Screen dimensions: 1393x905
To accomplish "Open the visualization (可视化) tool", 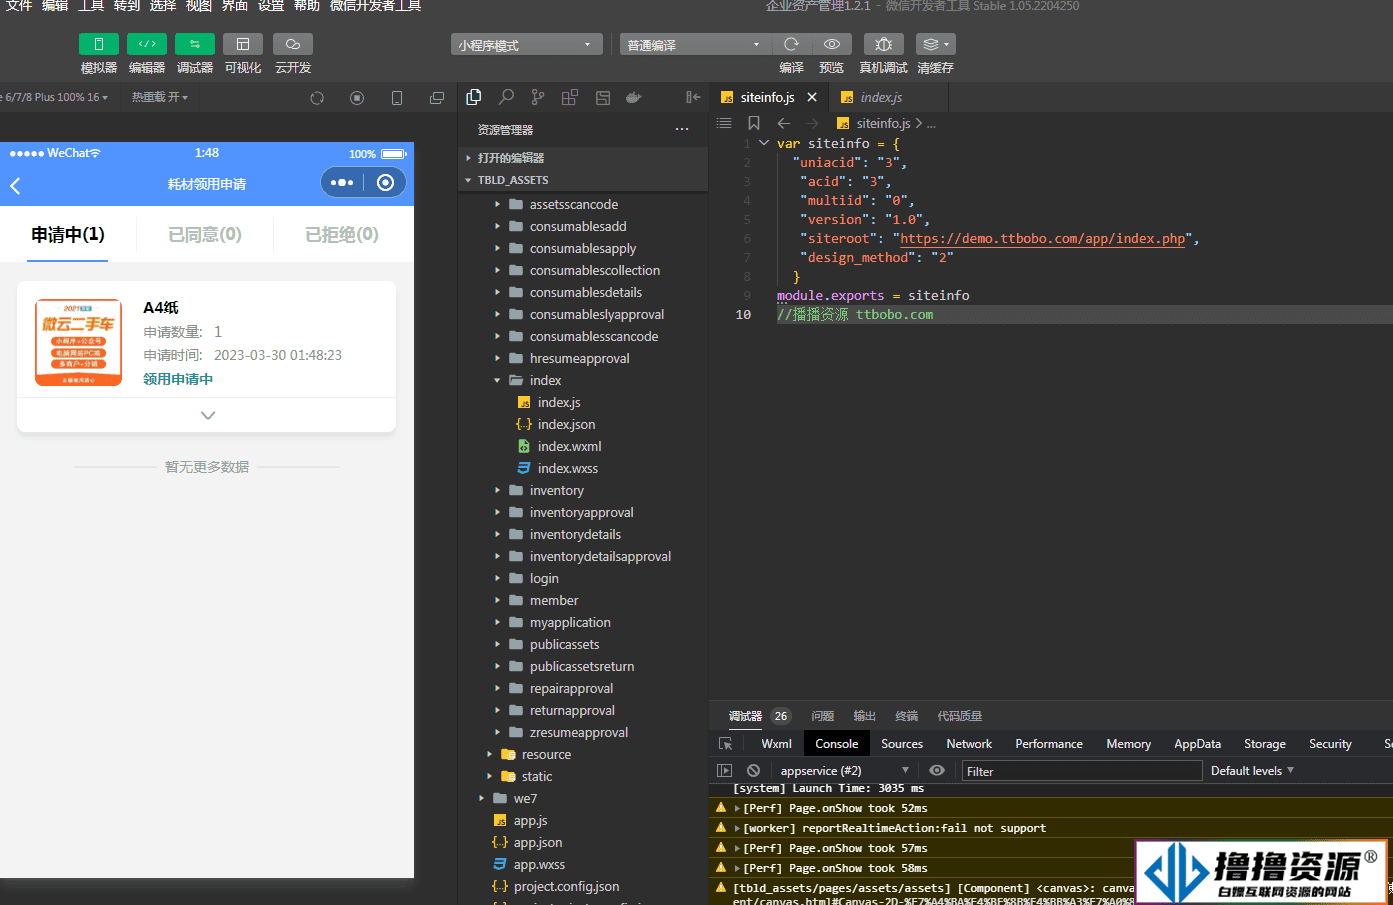I will point(242,44).
